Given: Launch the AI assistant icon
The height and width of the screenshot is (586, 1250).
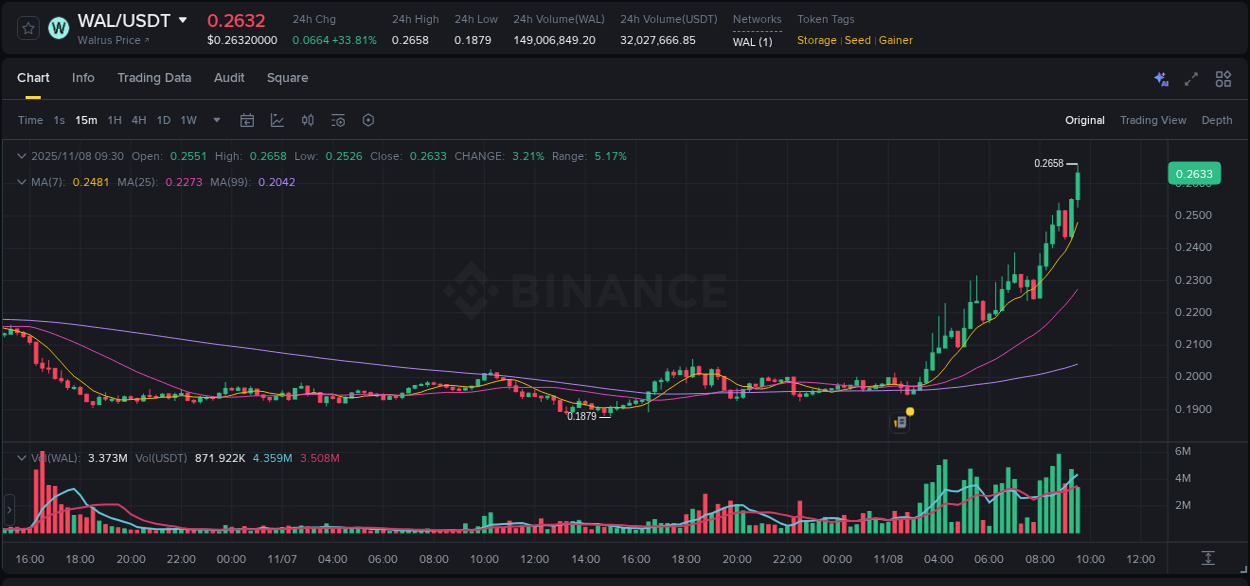Looking at the screenshot, I should pyautogui.click(x=1160, y=78).
